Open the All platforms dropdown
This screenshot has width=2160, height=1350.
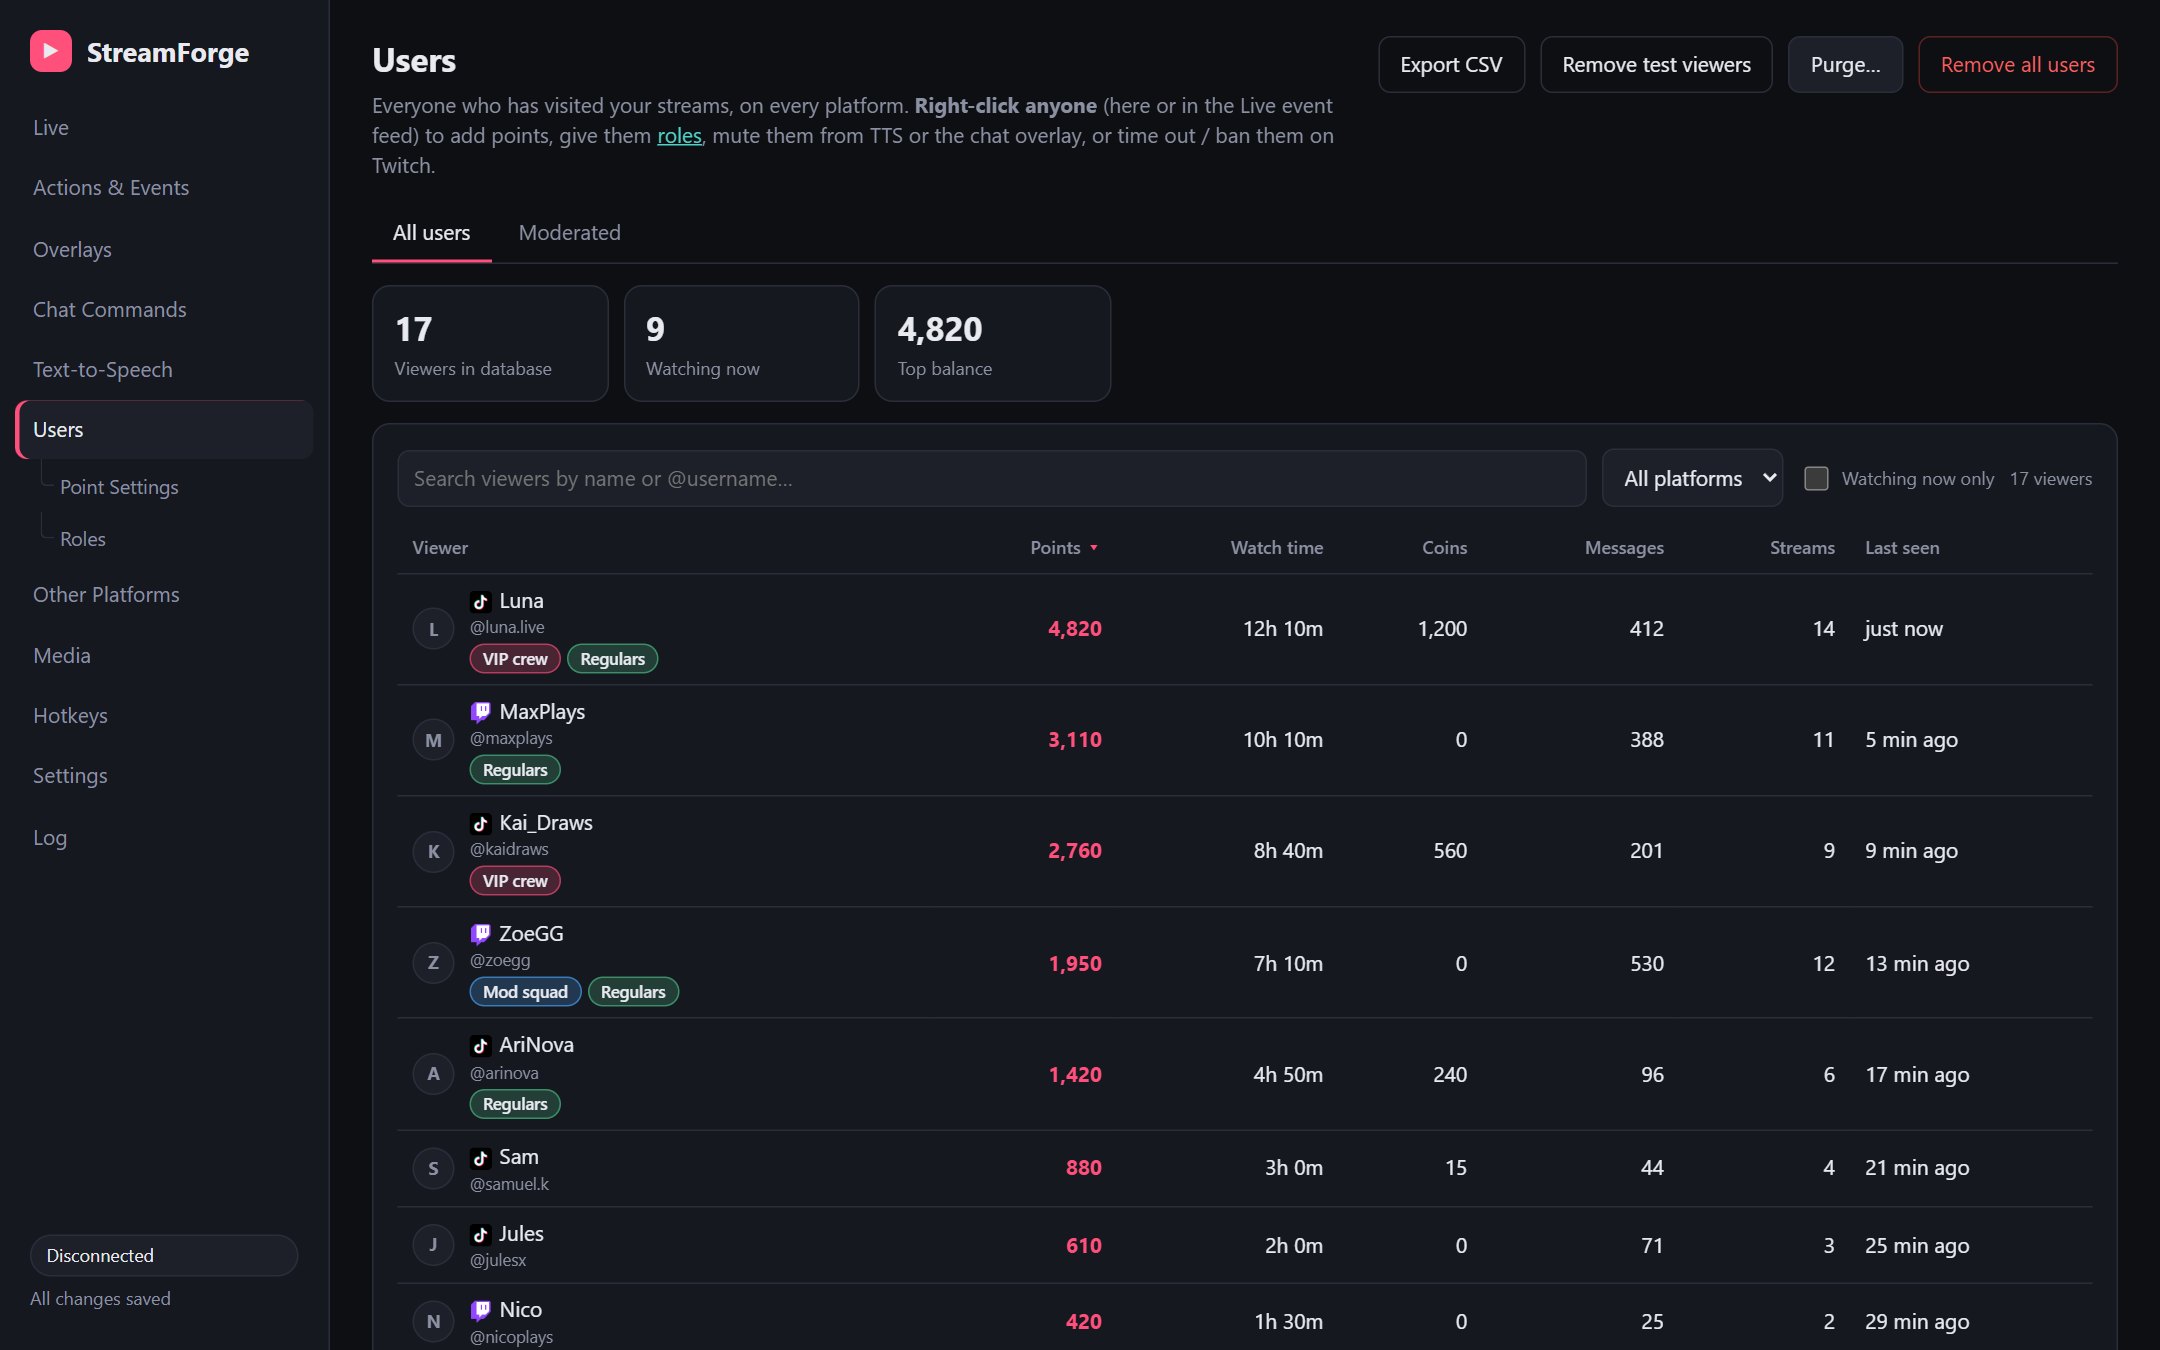click(1692, 478)
